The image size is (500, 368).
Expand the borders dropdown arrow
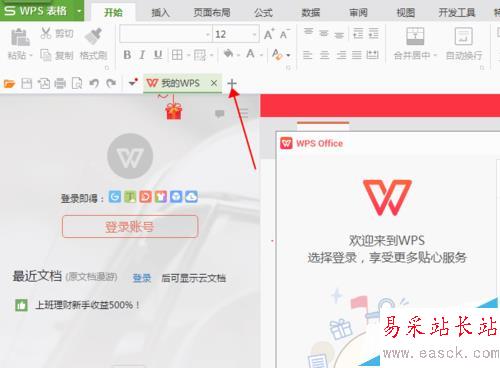pyautogui.click(x=188, y=55)
